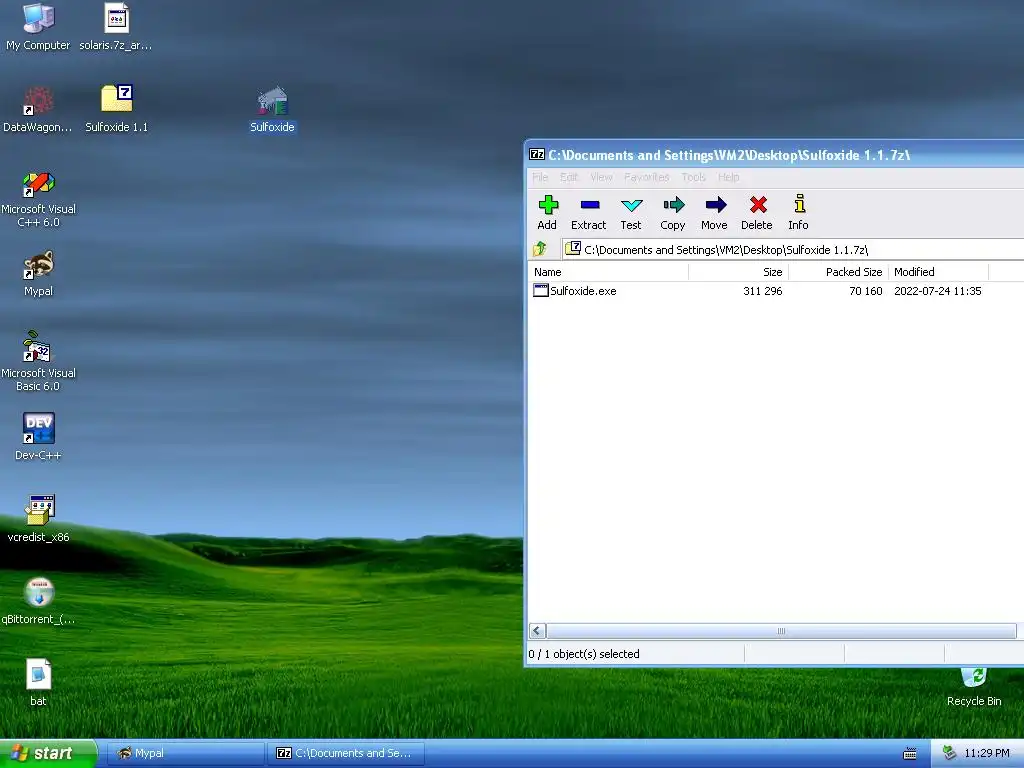
Task: Run Test on the archive
Action: tap(631, 213)
